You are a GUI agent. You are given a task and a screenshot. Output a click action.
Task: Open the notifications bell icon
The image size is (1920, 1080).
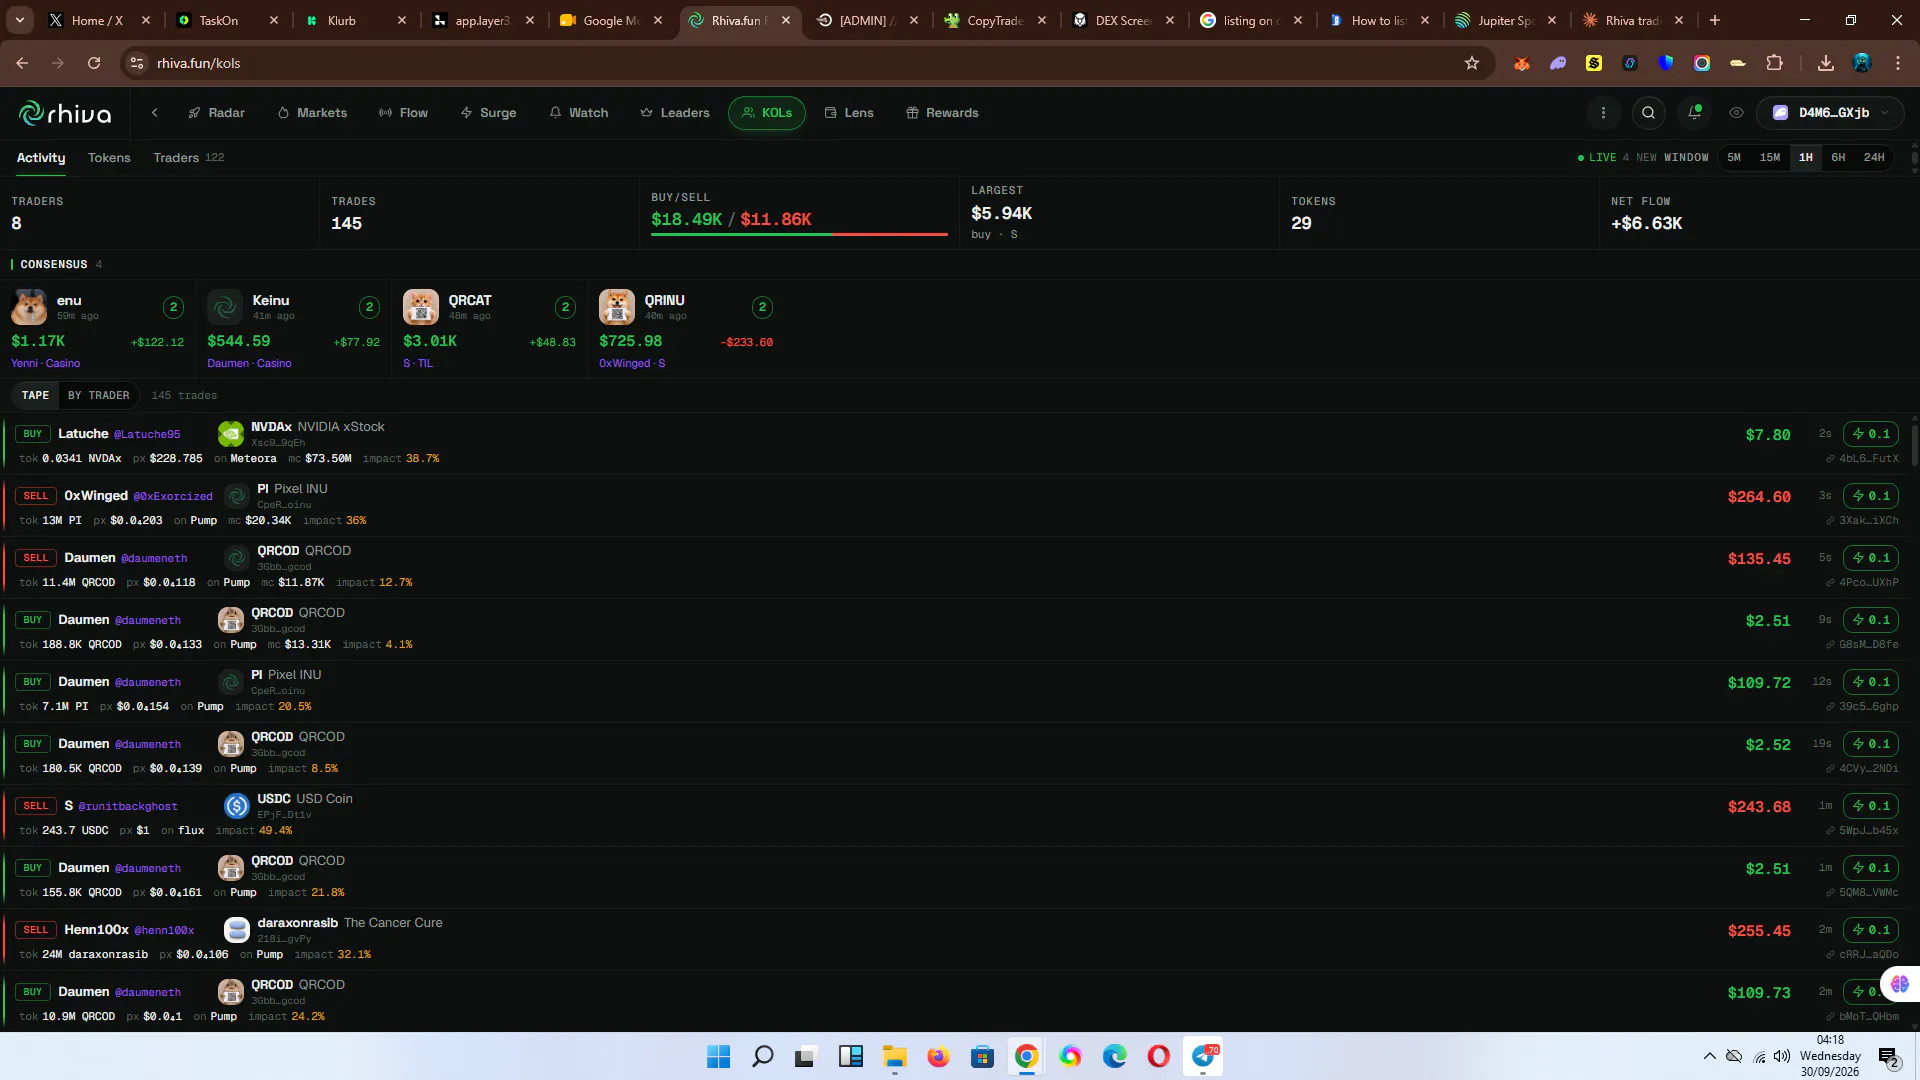(x=1694, y=113)
